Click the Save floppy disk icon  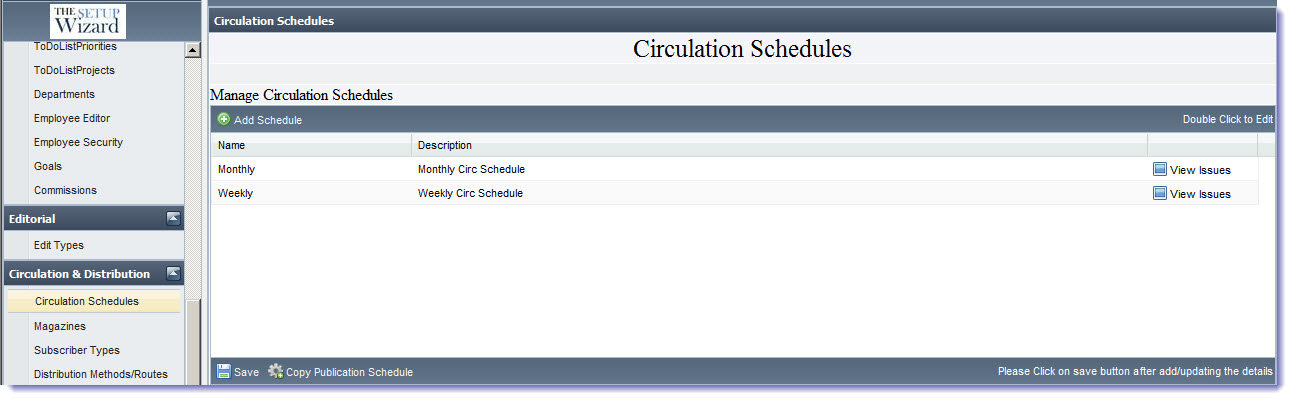pos(224,371)
